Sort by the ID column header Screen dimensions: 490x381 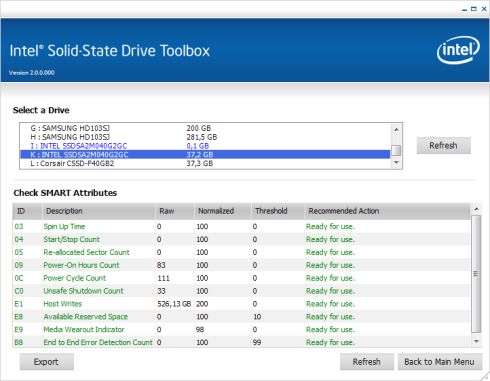[27, 211]
